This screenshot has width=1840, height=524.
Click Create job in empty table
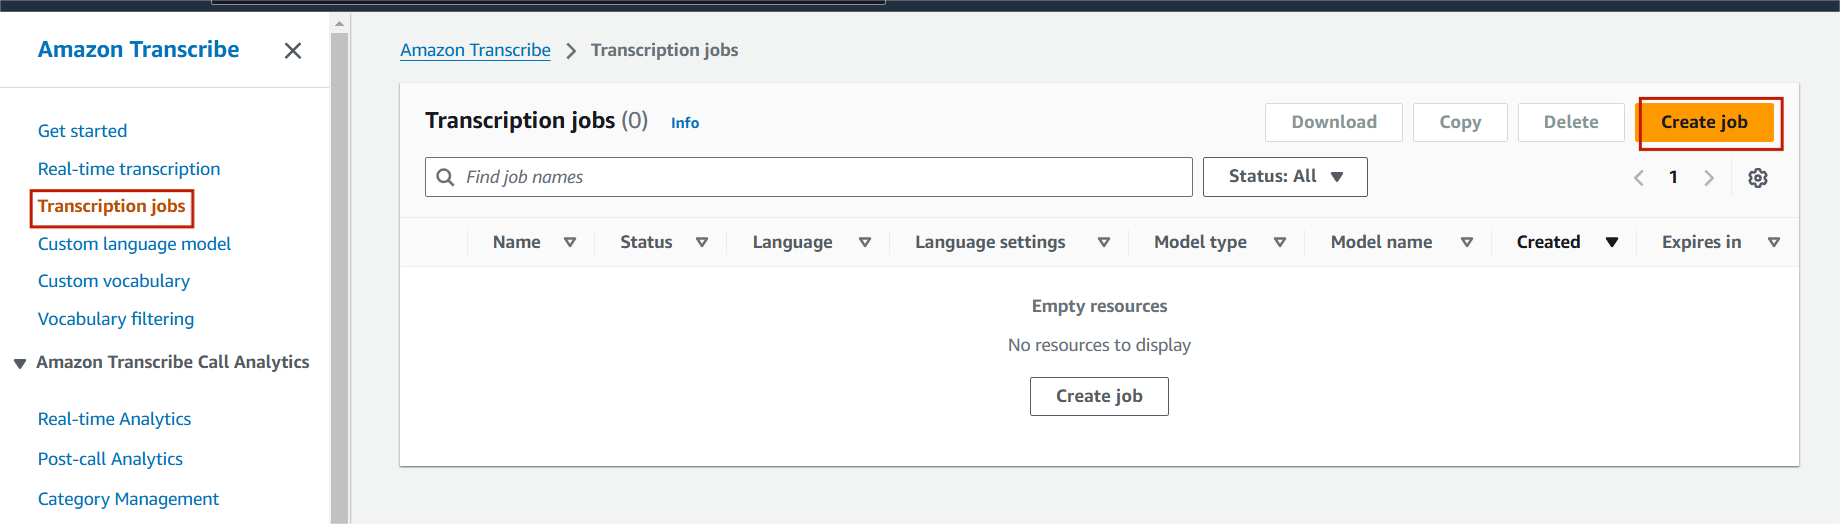[x=1099, y=396]
